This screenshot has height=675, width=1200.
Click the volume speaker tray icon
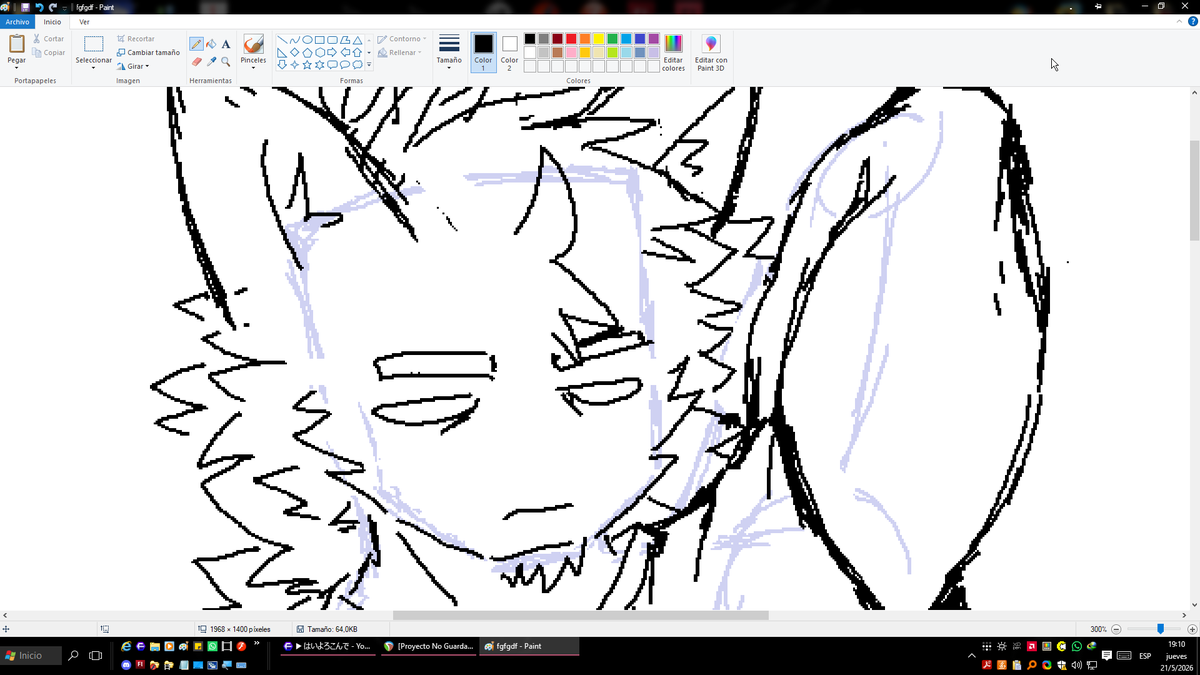click(1077, 665)
